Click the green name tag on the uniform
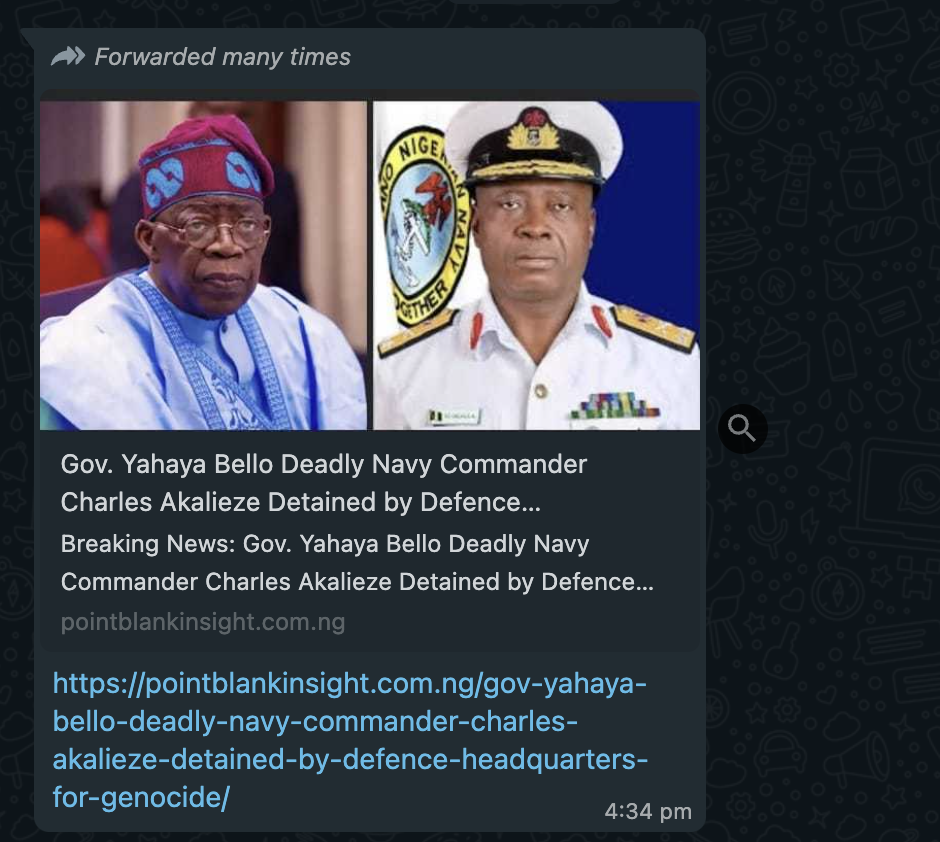The width and height of the screenshot is (940, 842). pos(455,415)
